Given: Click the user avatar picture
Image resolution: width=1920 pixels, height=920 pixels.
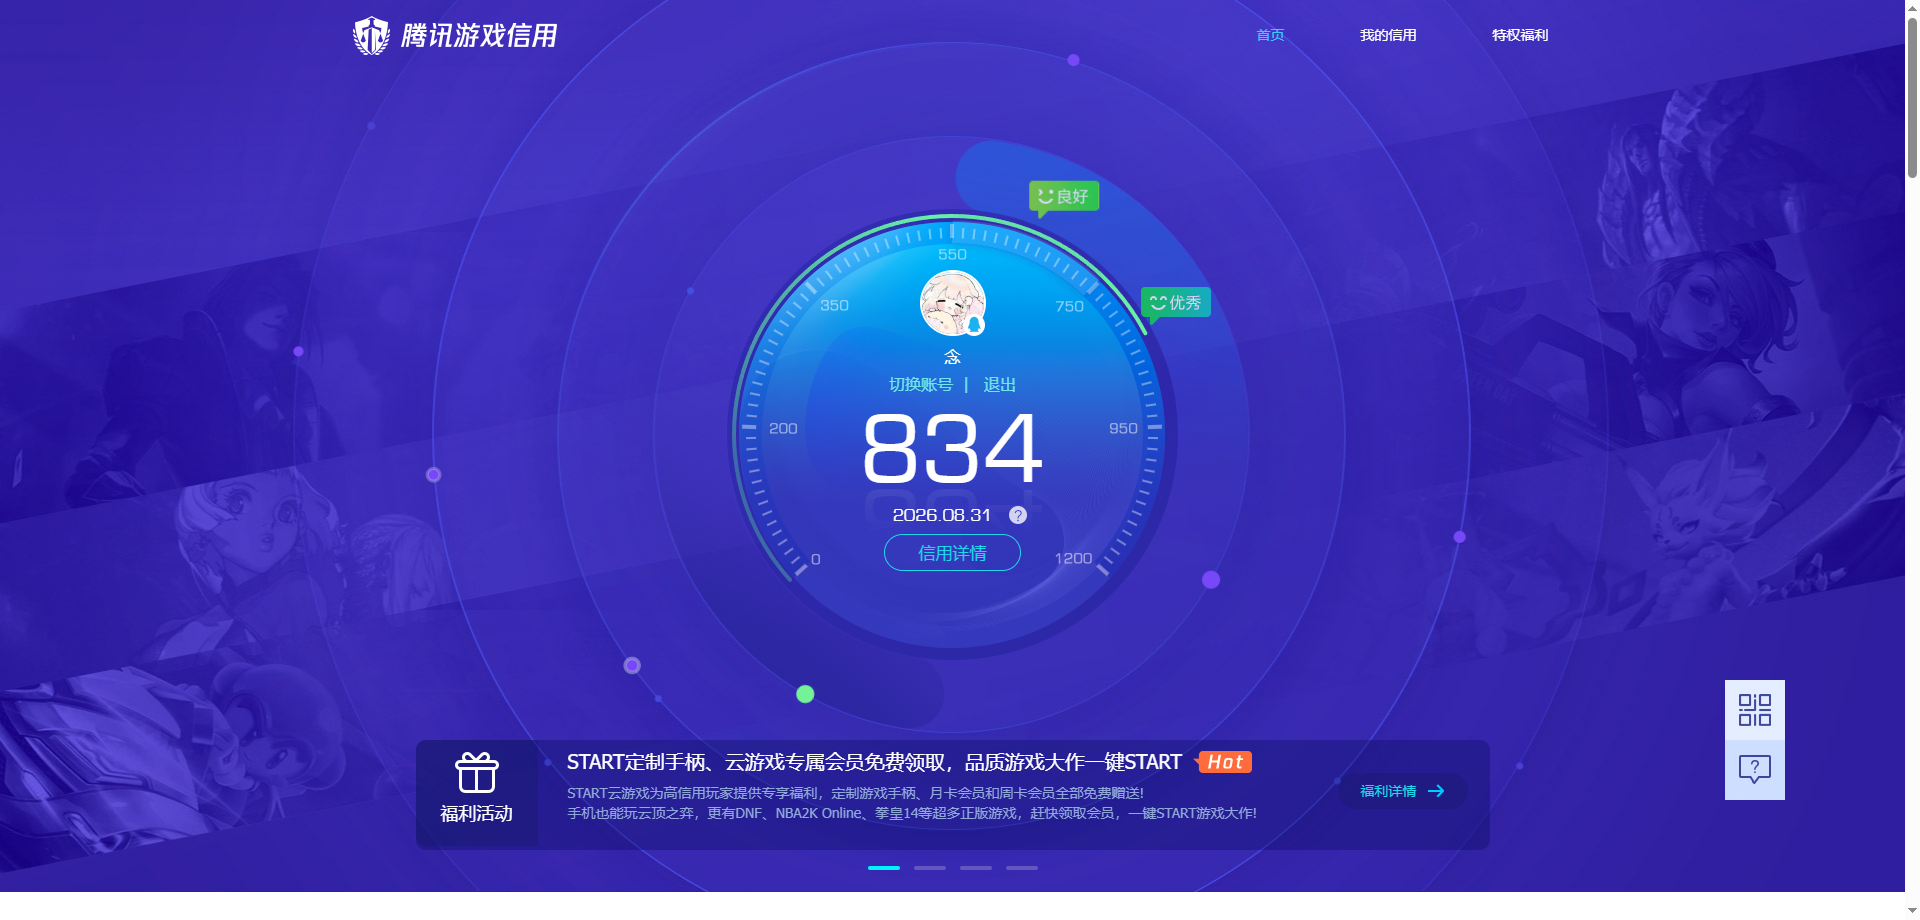Looking at the screenshot, I should [x=952, y=303].
